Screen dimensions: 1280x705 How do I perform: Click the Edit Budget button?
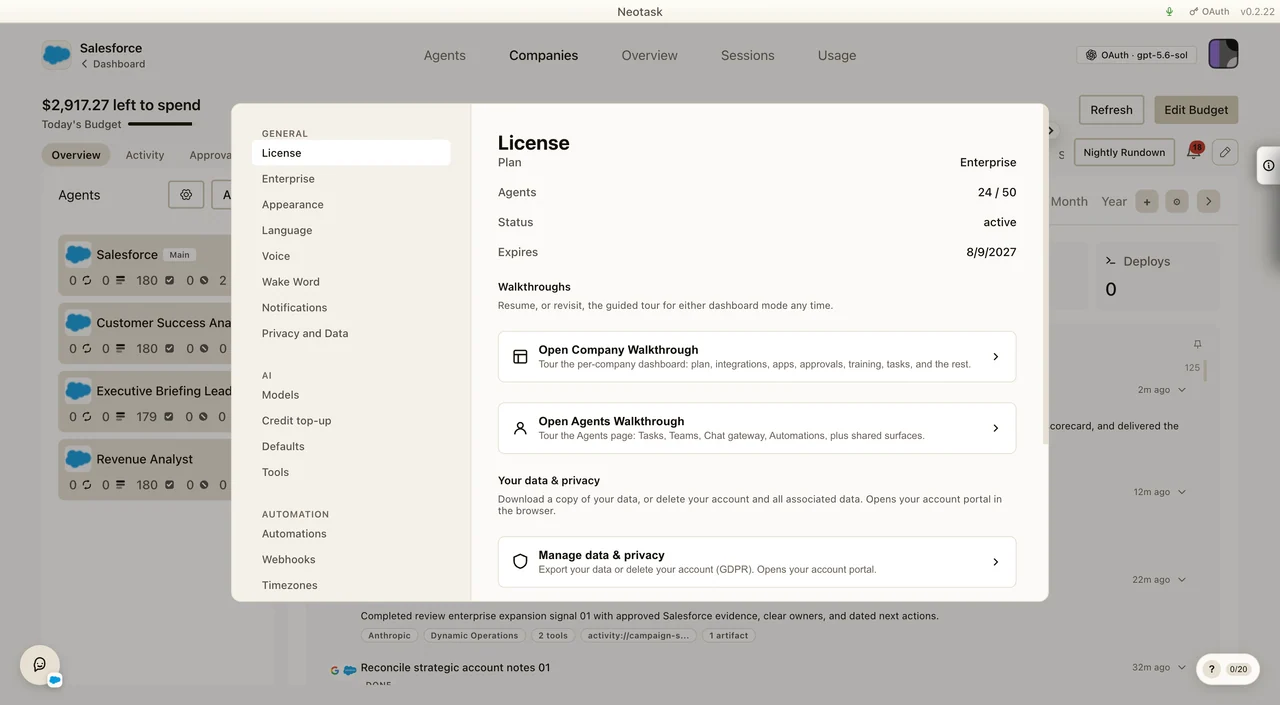click(x=1196, y=110)
